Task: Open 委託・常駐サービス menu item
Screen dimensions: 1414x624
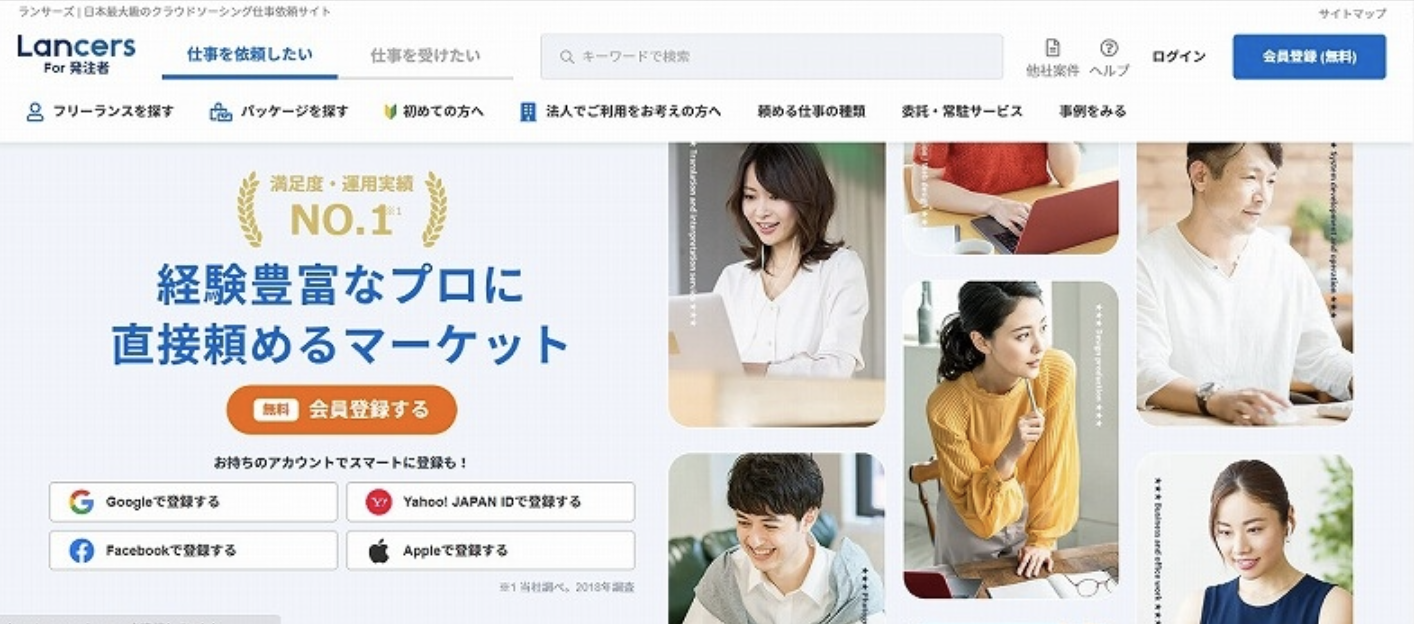Action: (962, 112)
